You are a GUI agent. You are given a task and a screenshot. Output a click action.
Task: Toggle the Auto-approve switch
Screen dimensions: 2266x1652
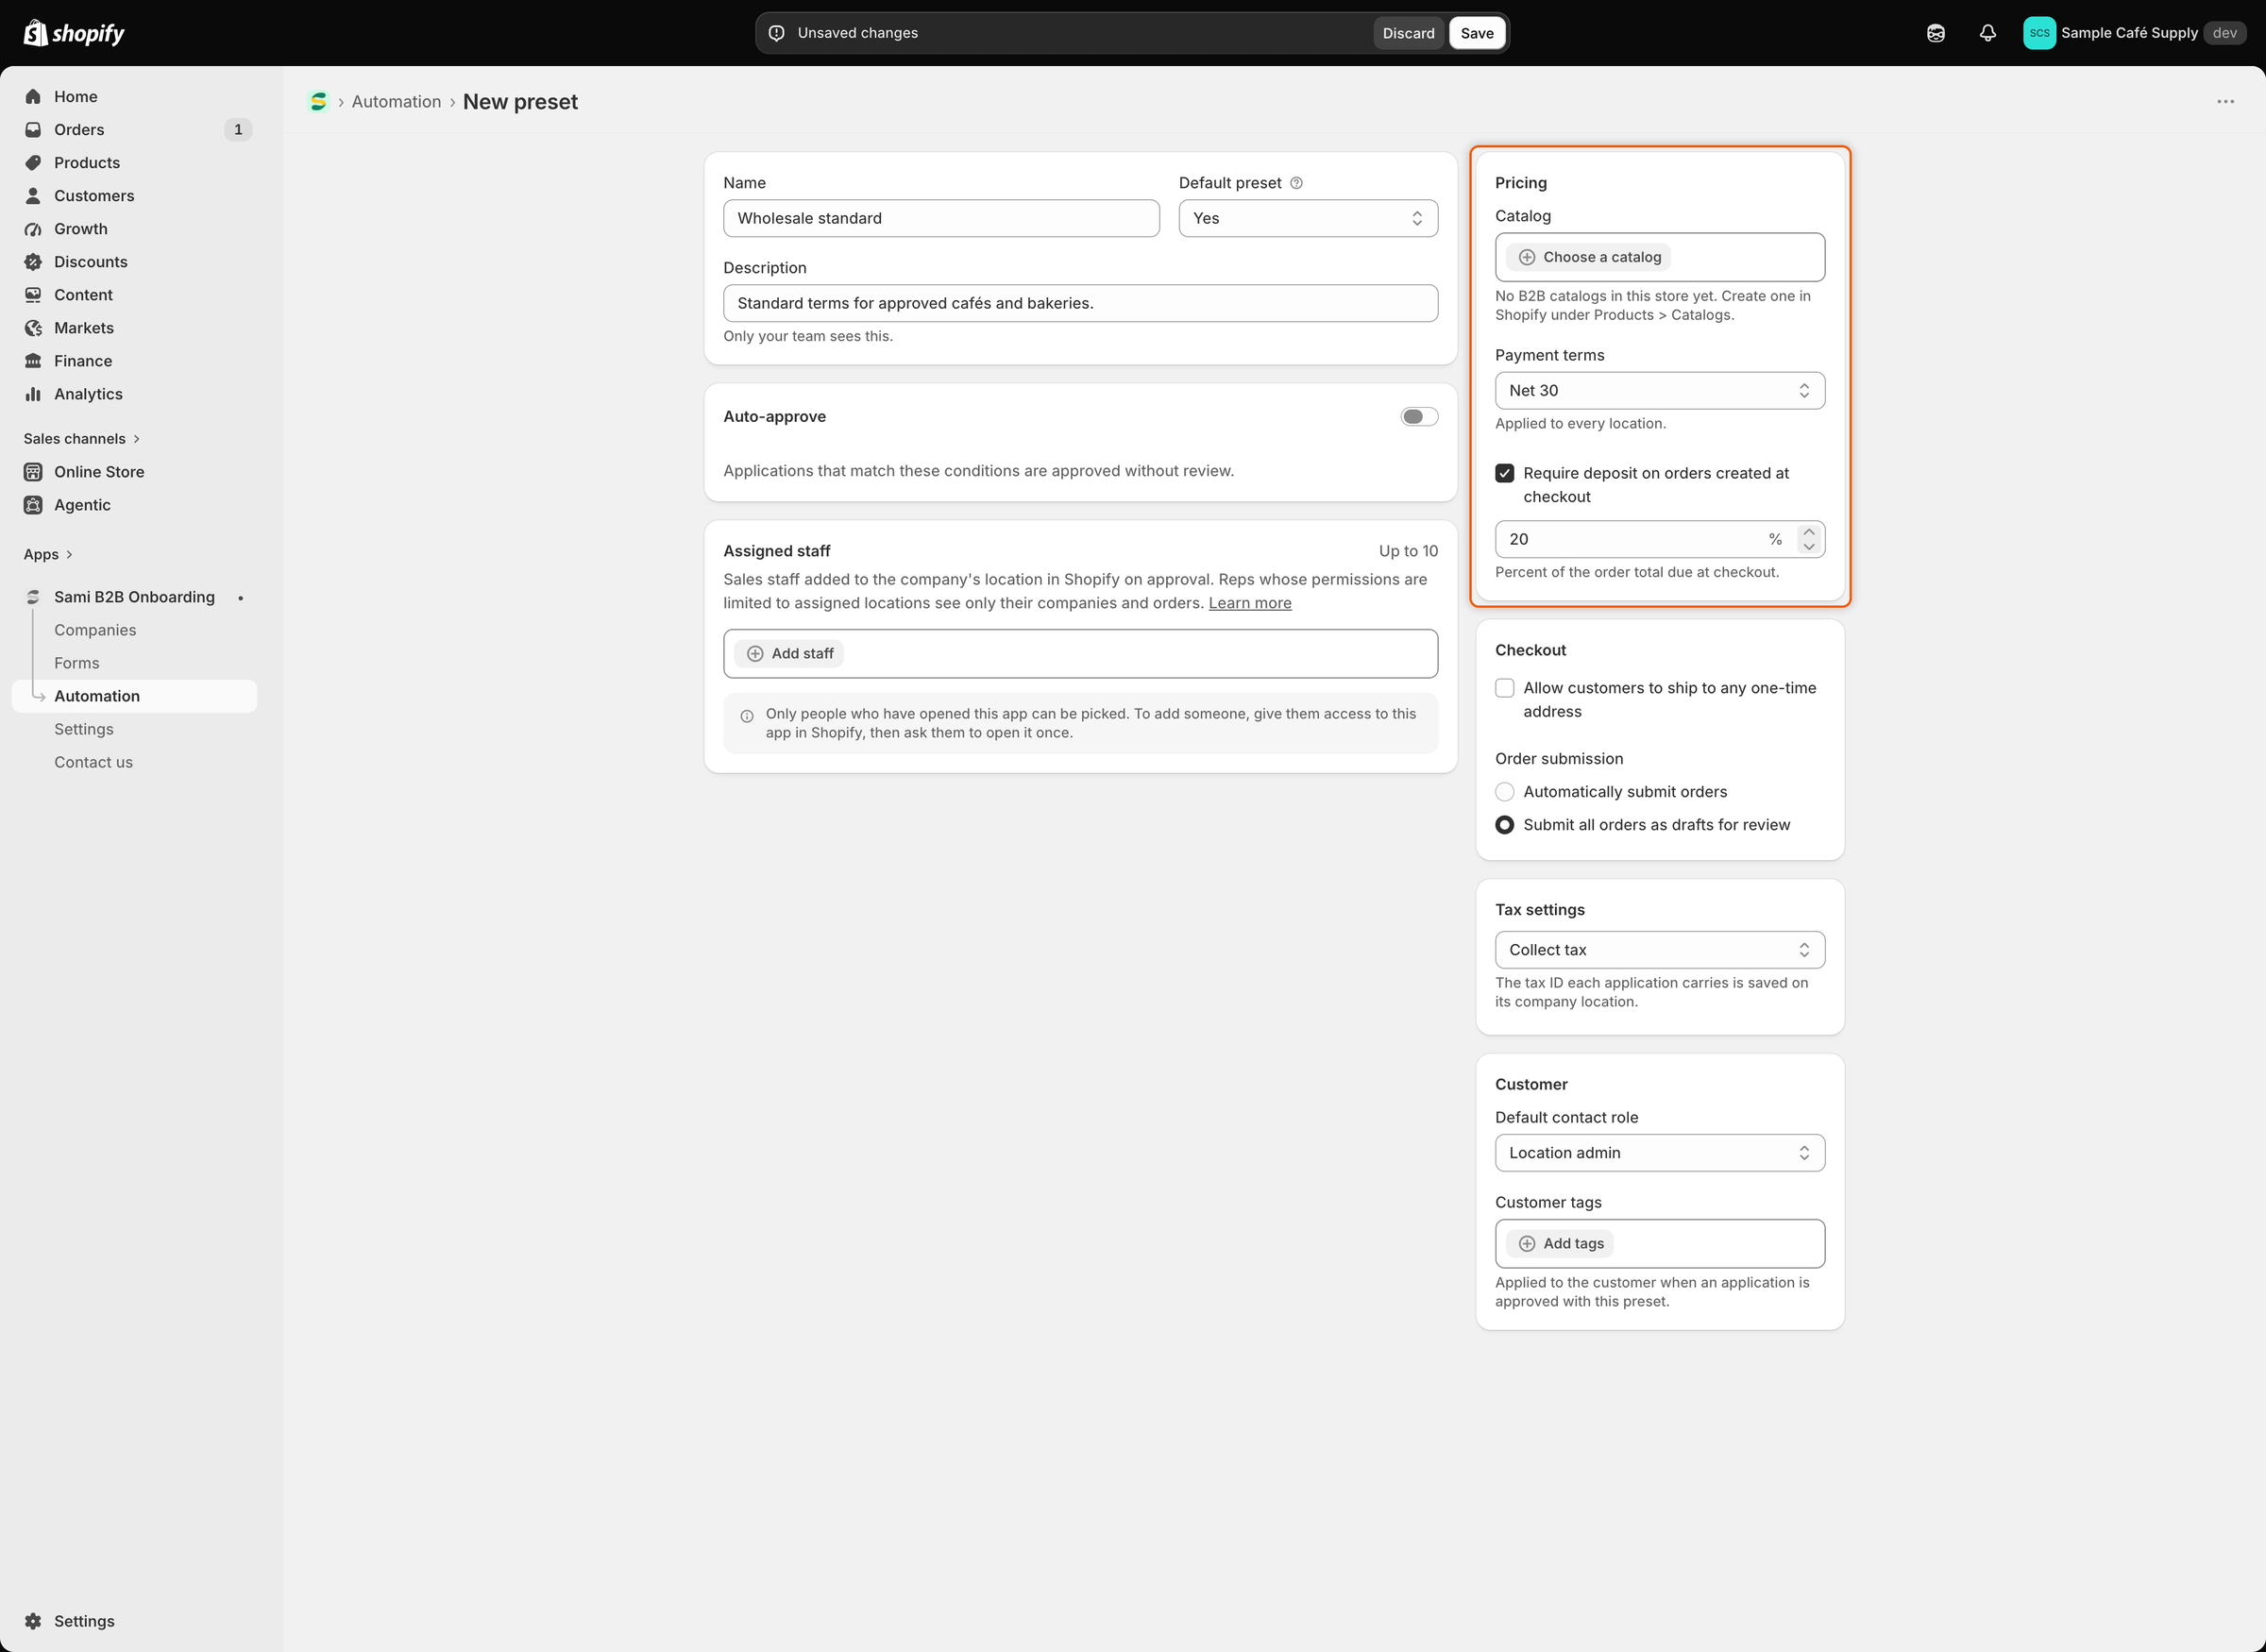1418,416
